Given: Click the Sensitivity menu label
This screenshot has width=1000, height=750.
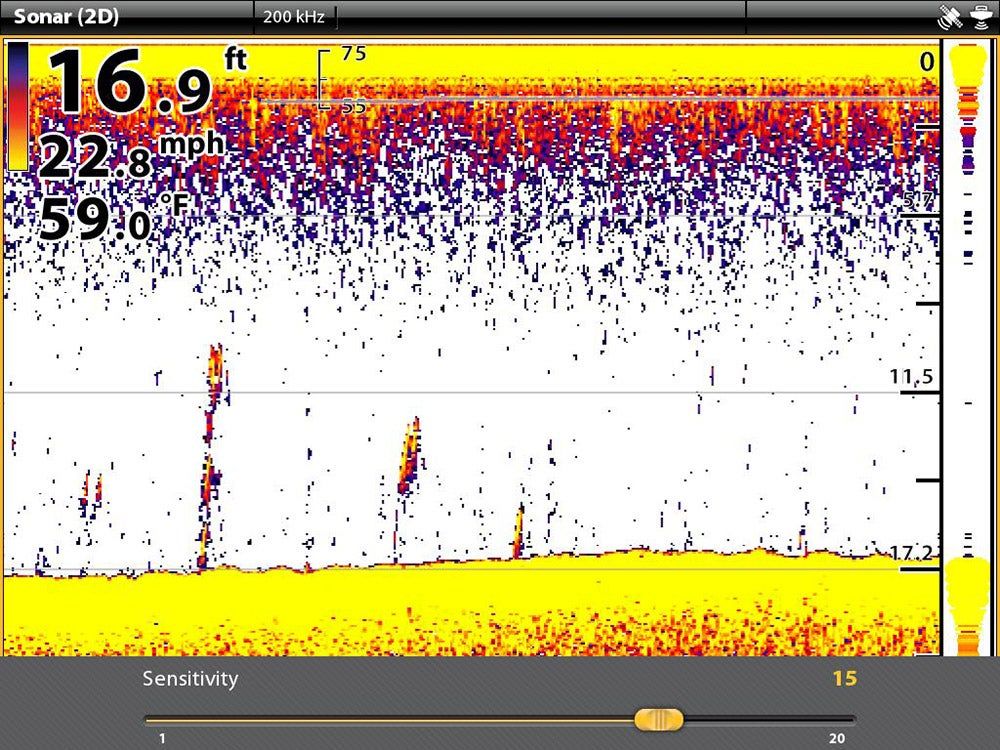Looking at the screenshot, I should click(x=190, y=679).
